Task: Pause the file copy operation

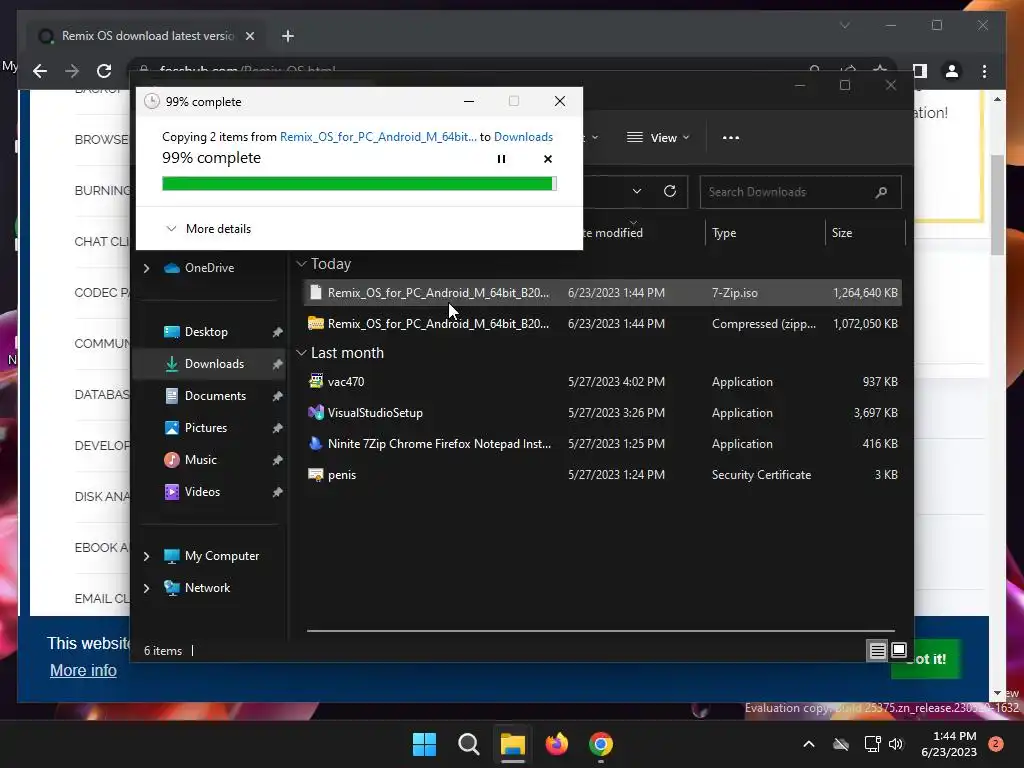Action: coord(502,159)
